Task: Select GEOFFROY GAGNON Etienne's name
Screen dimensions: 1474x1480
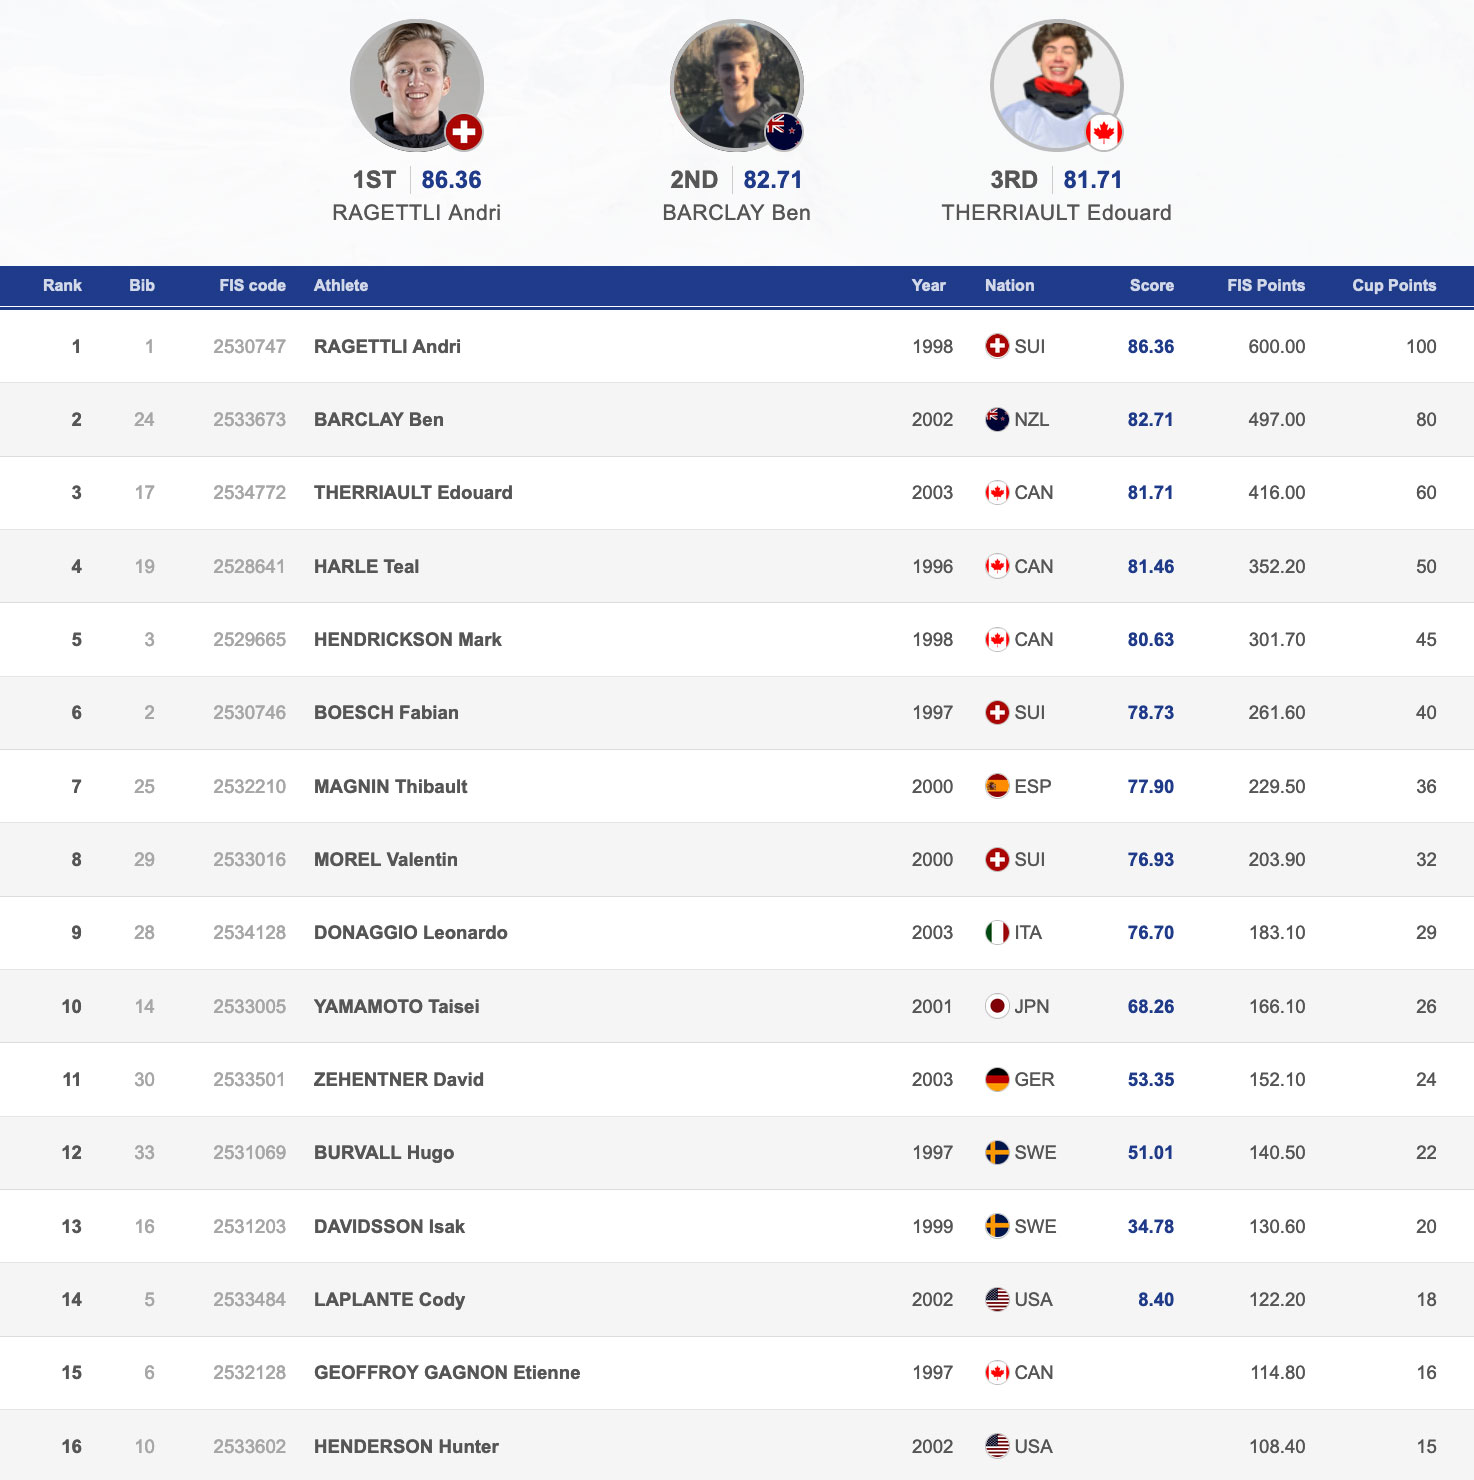Action: point(446,1372)
